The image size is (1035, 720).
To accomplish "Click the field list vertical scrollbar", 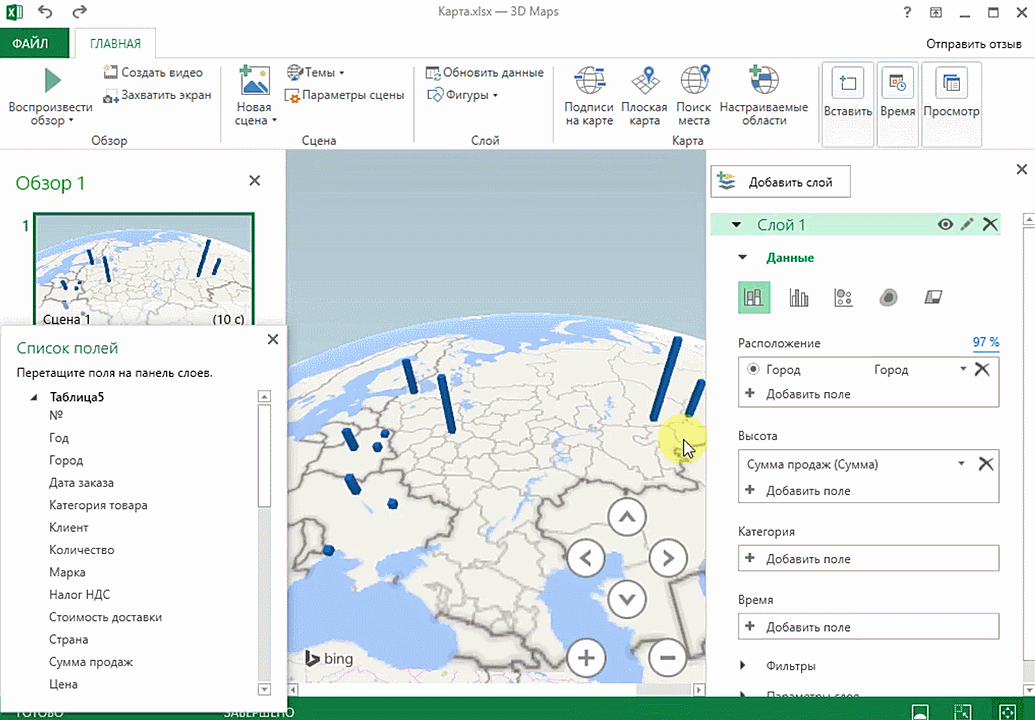I will (264, 456).
